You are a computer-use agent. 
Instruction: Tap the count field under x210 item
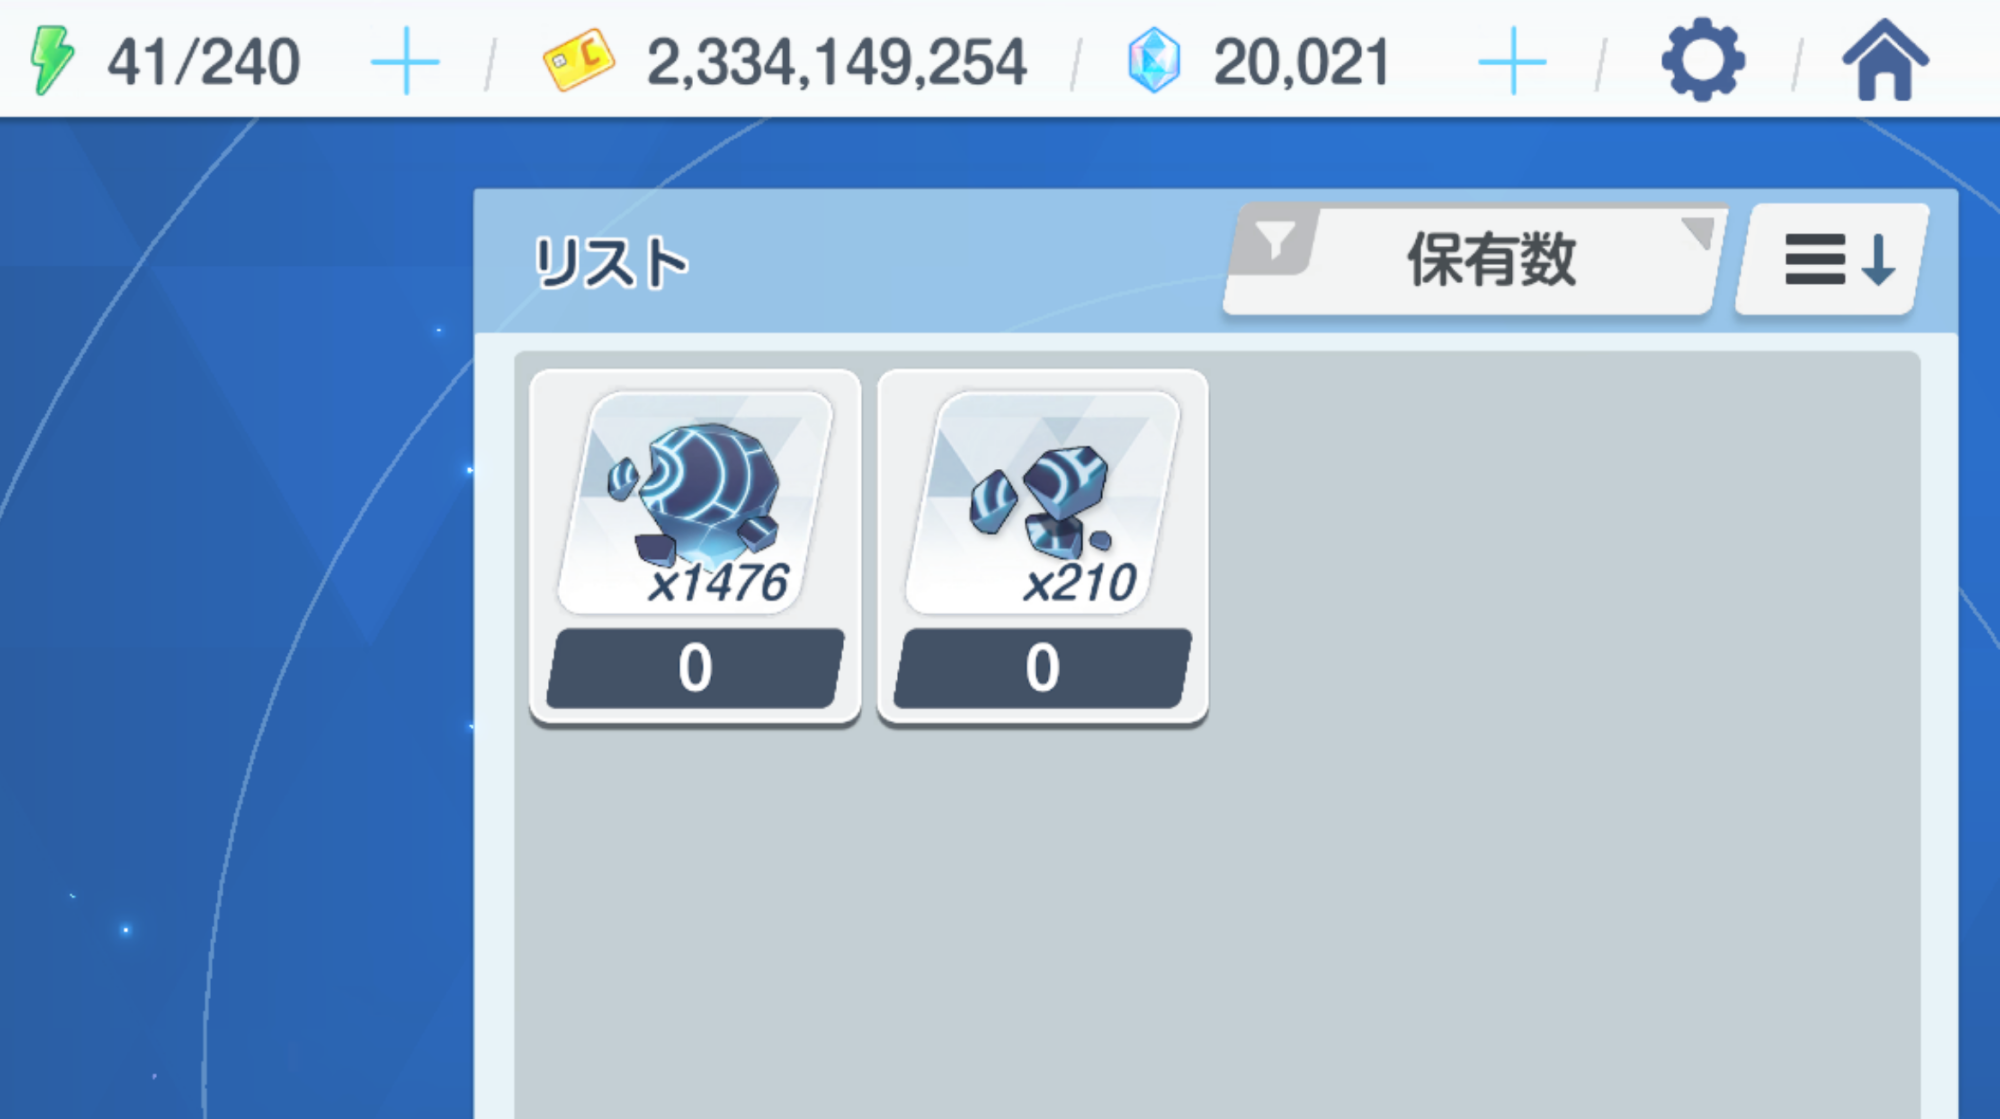coord(1042,668)
